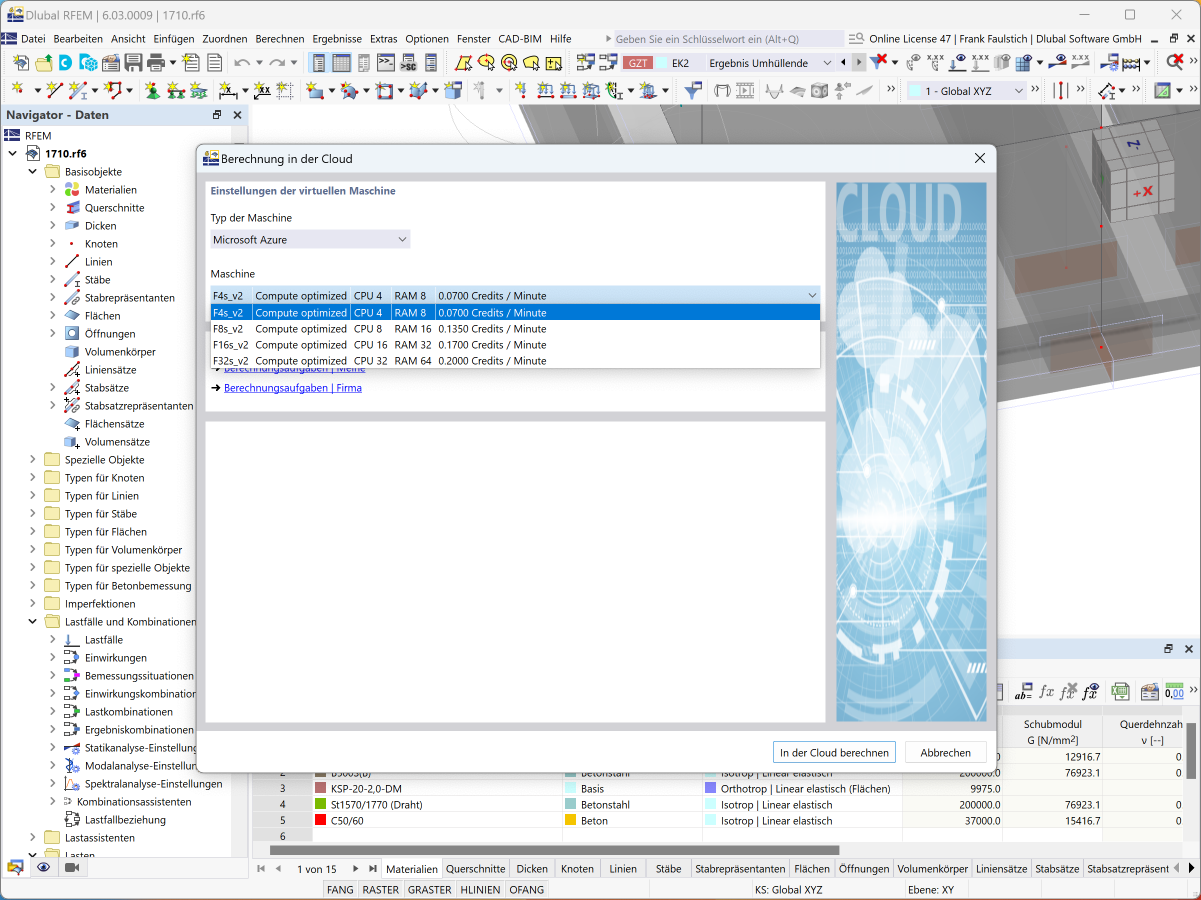Click the filter funnel icon in lower toolbar
Viewport: 1201px width, 900px height.
tap(692, 90)
